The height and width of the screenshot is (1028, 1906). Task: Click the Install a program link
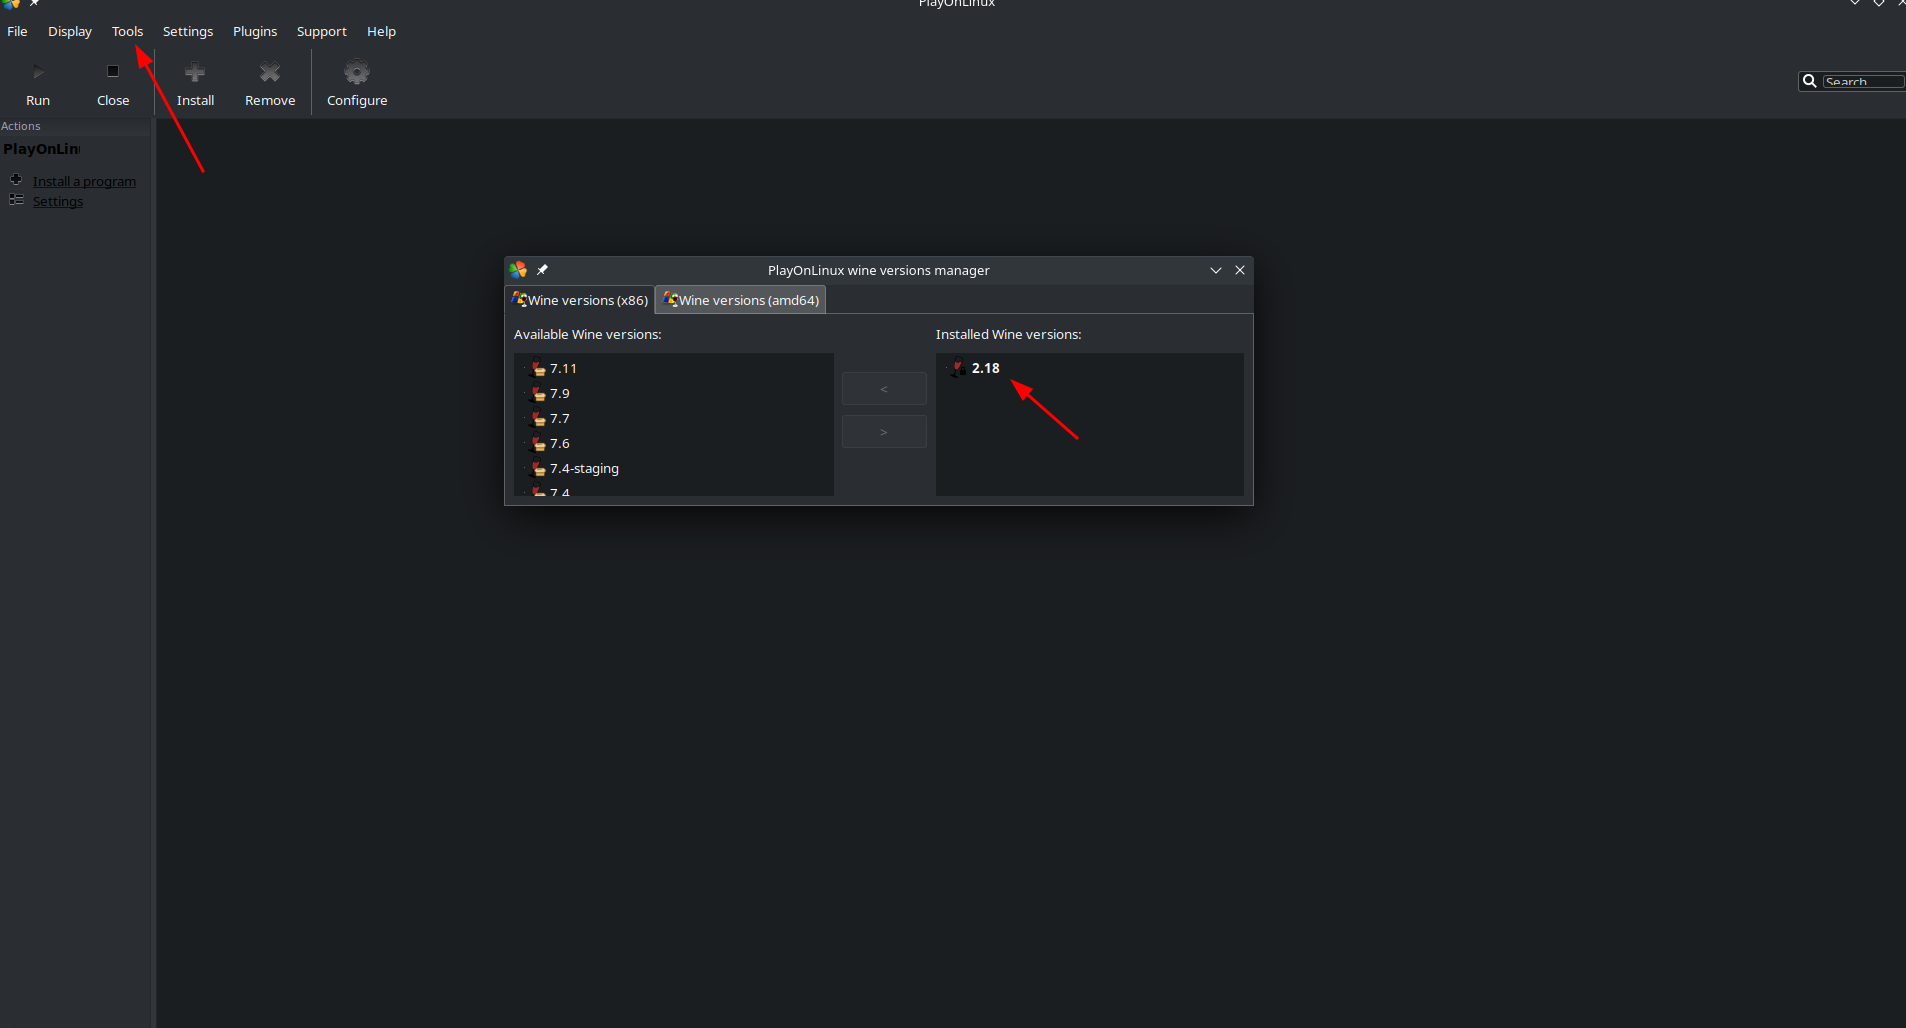click(x=84, y=181)
